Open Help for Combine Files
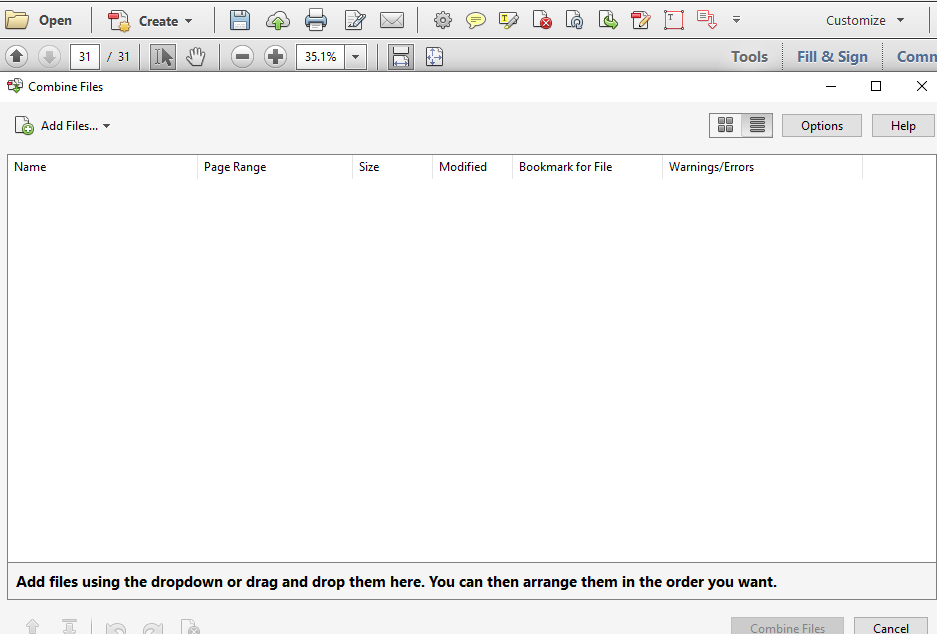 click(x=902, y=125)
